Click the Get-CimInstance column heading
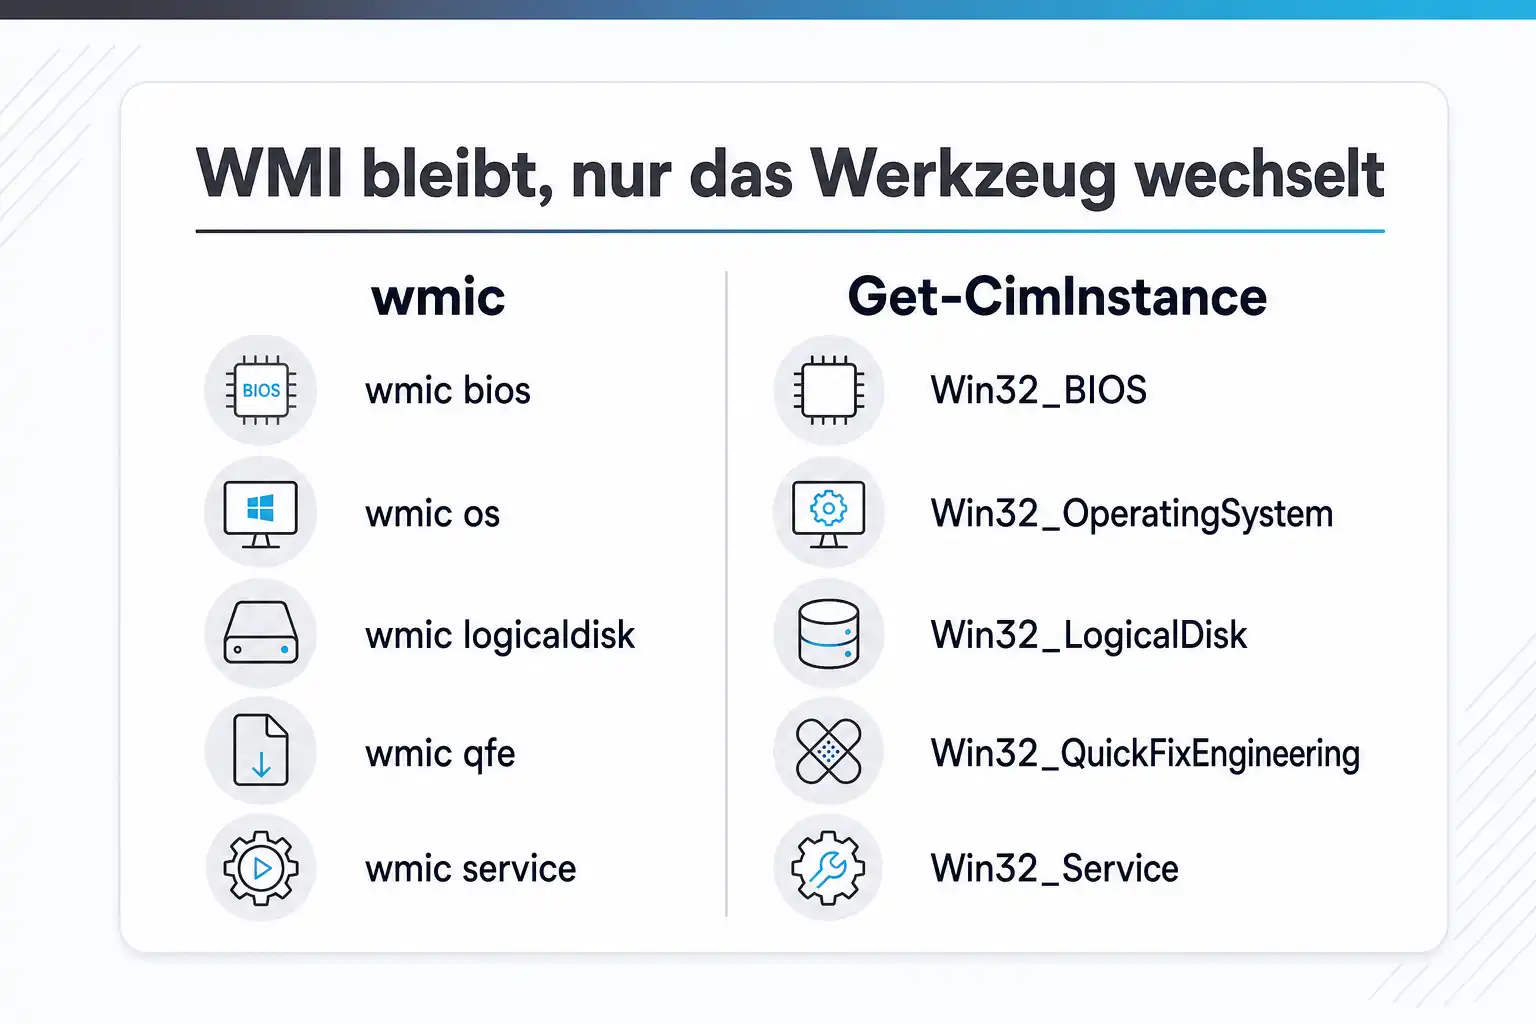The width and height of the screenshot is (1536, 1024). (x=1057, y=297)
